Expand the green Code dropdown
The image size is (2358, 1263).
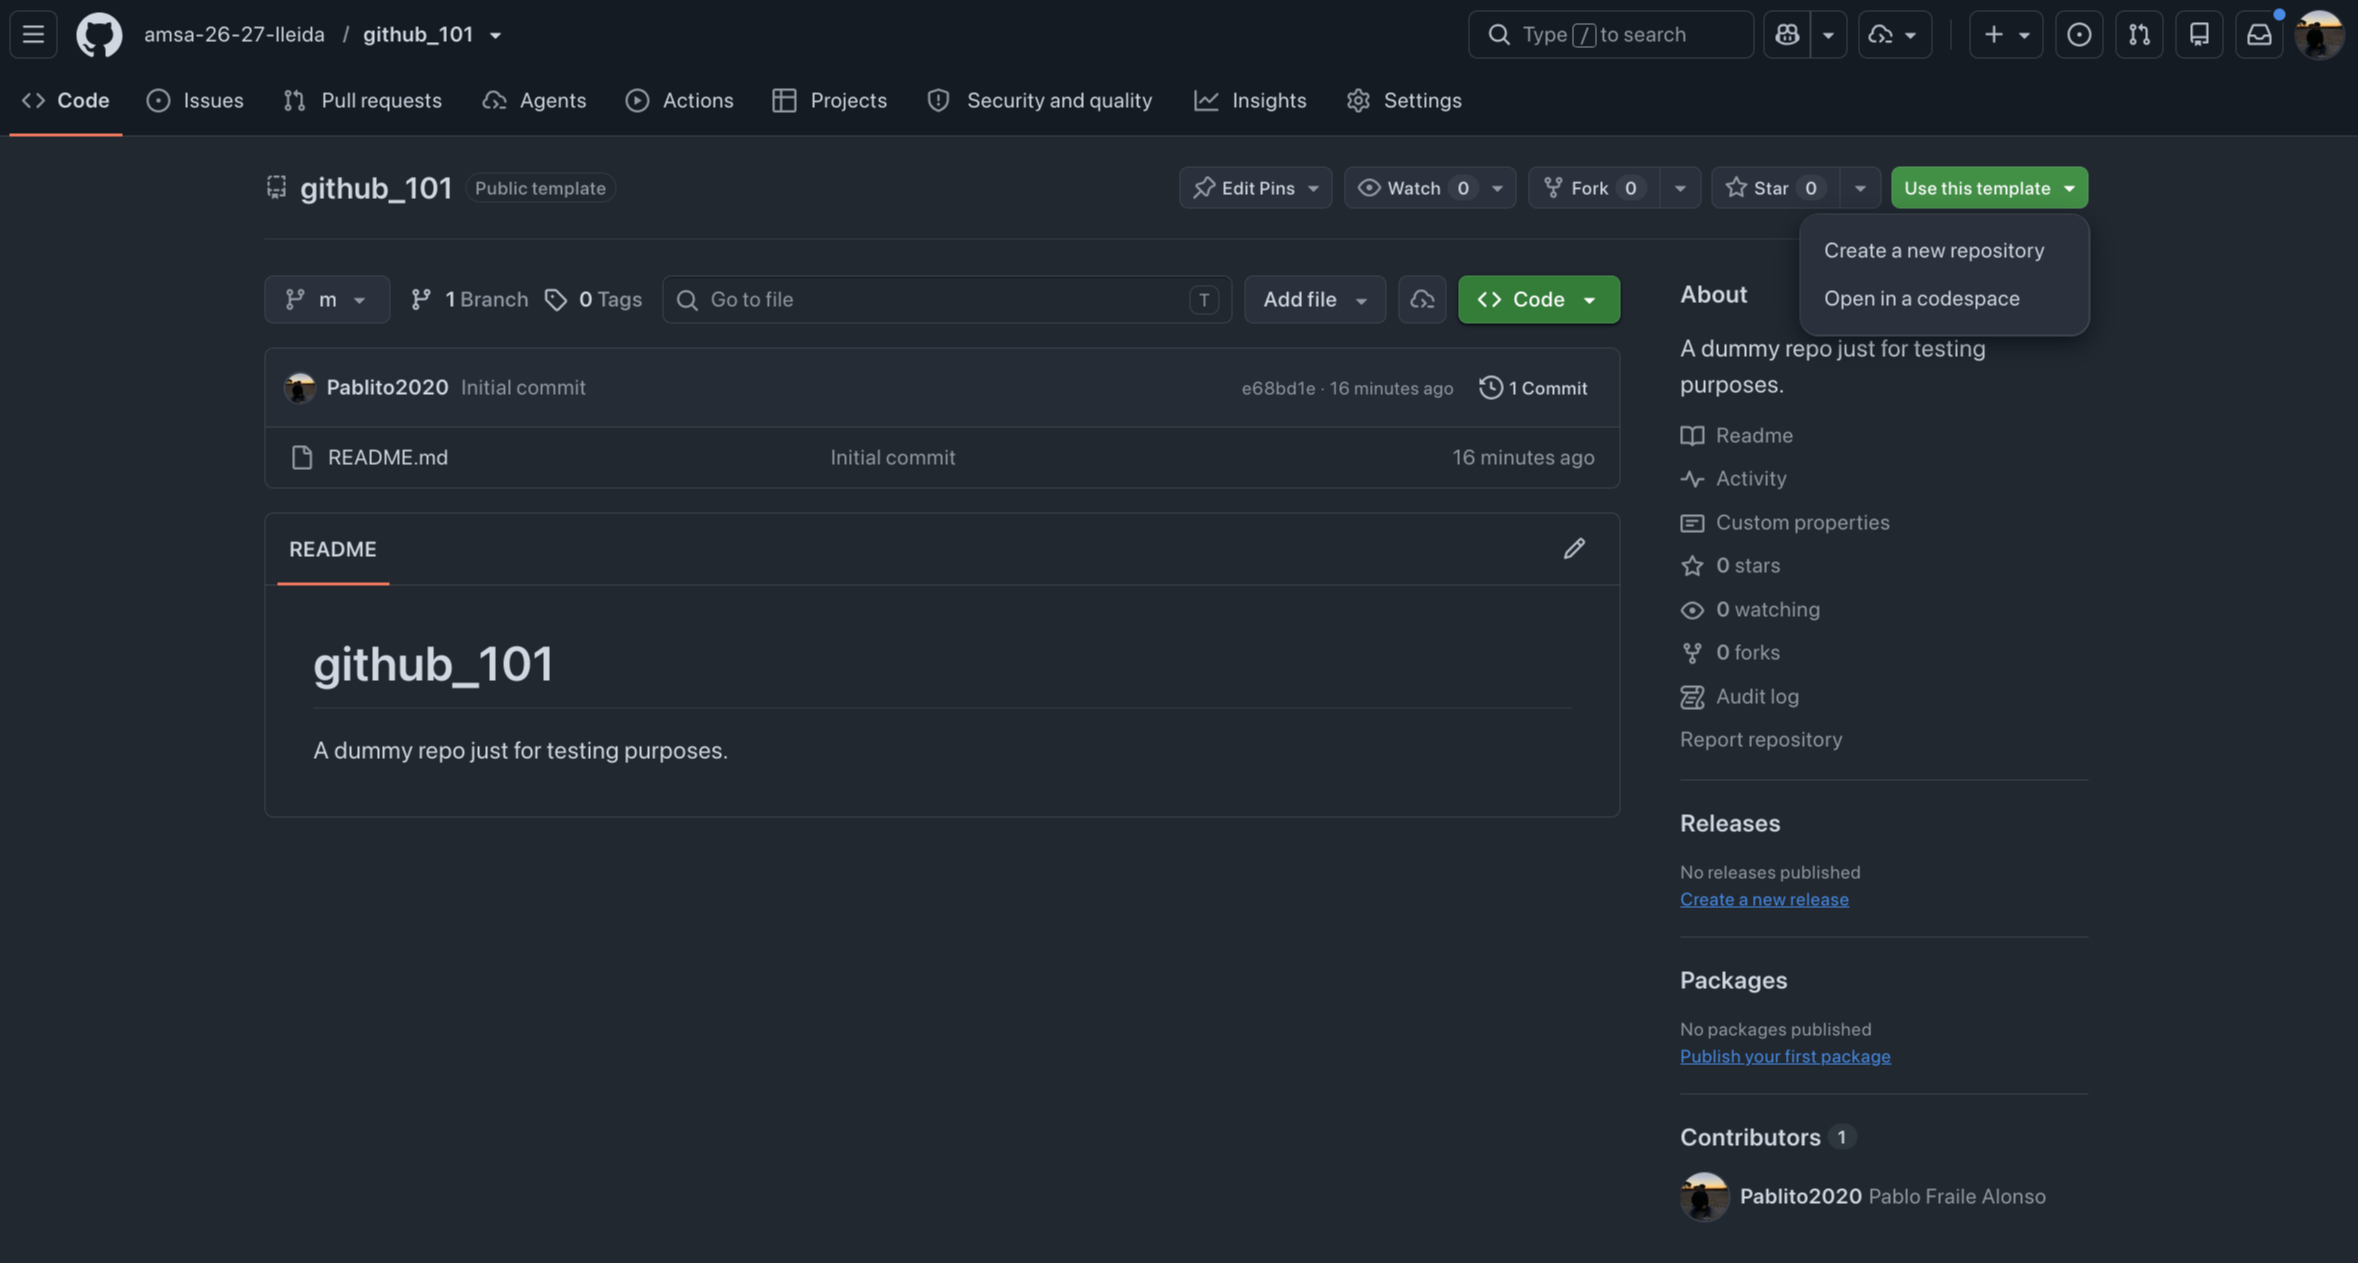(x=1538, y=299)
